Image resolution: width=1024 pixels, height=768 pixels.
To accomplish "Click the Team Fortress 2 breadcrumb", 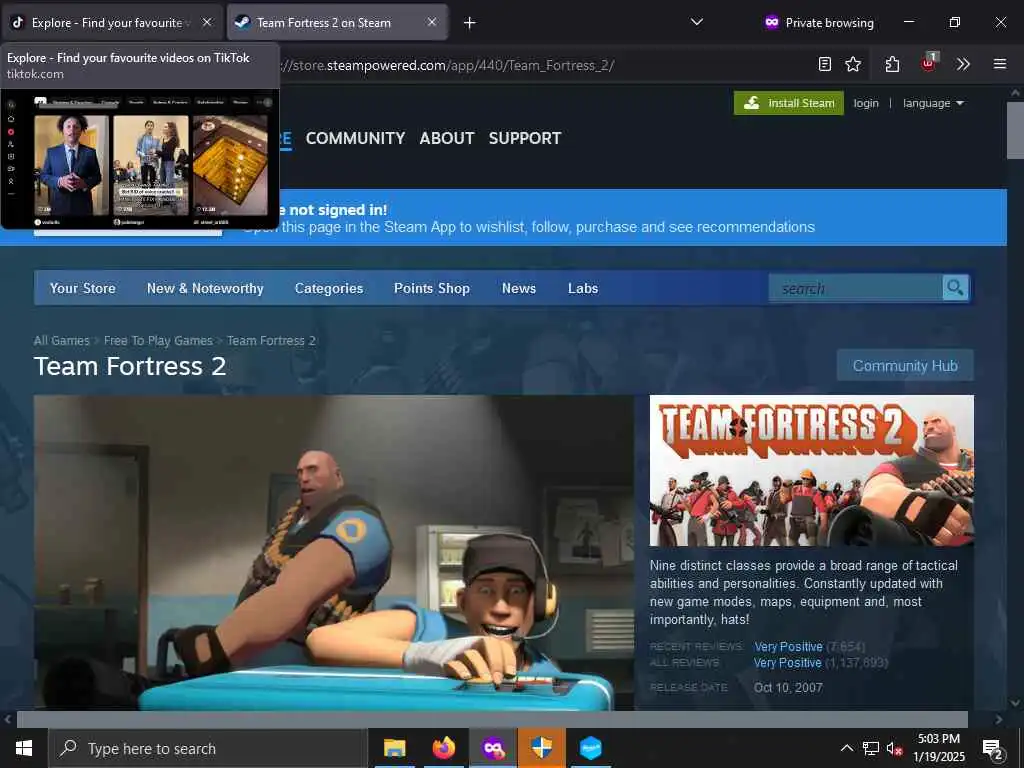I will coord(271,341).
